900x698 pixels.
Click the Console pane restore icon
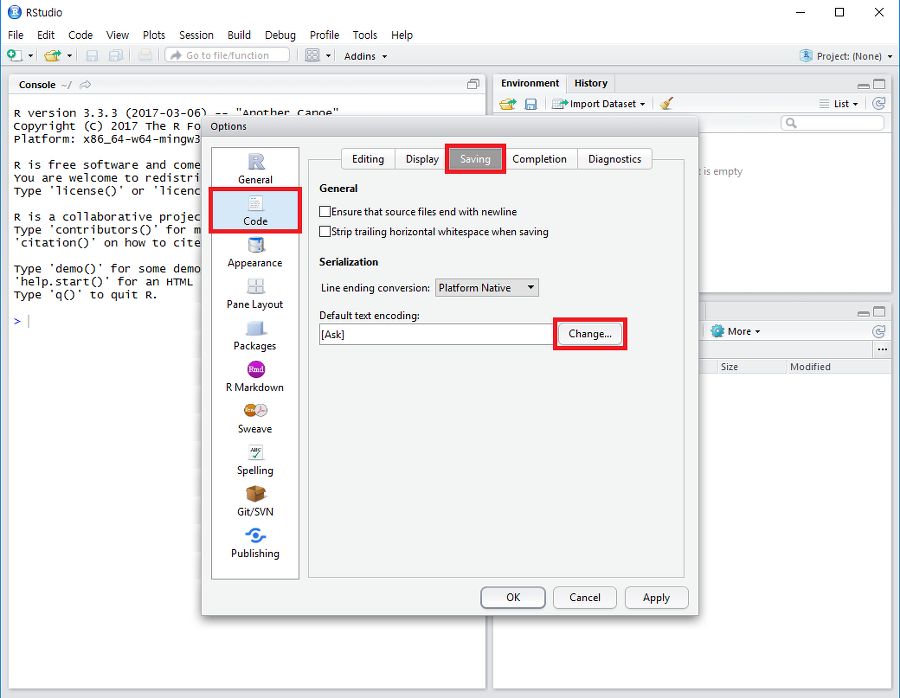coord(473,84)
